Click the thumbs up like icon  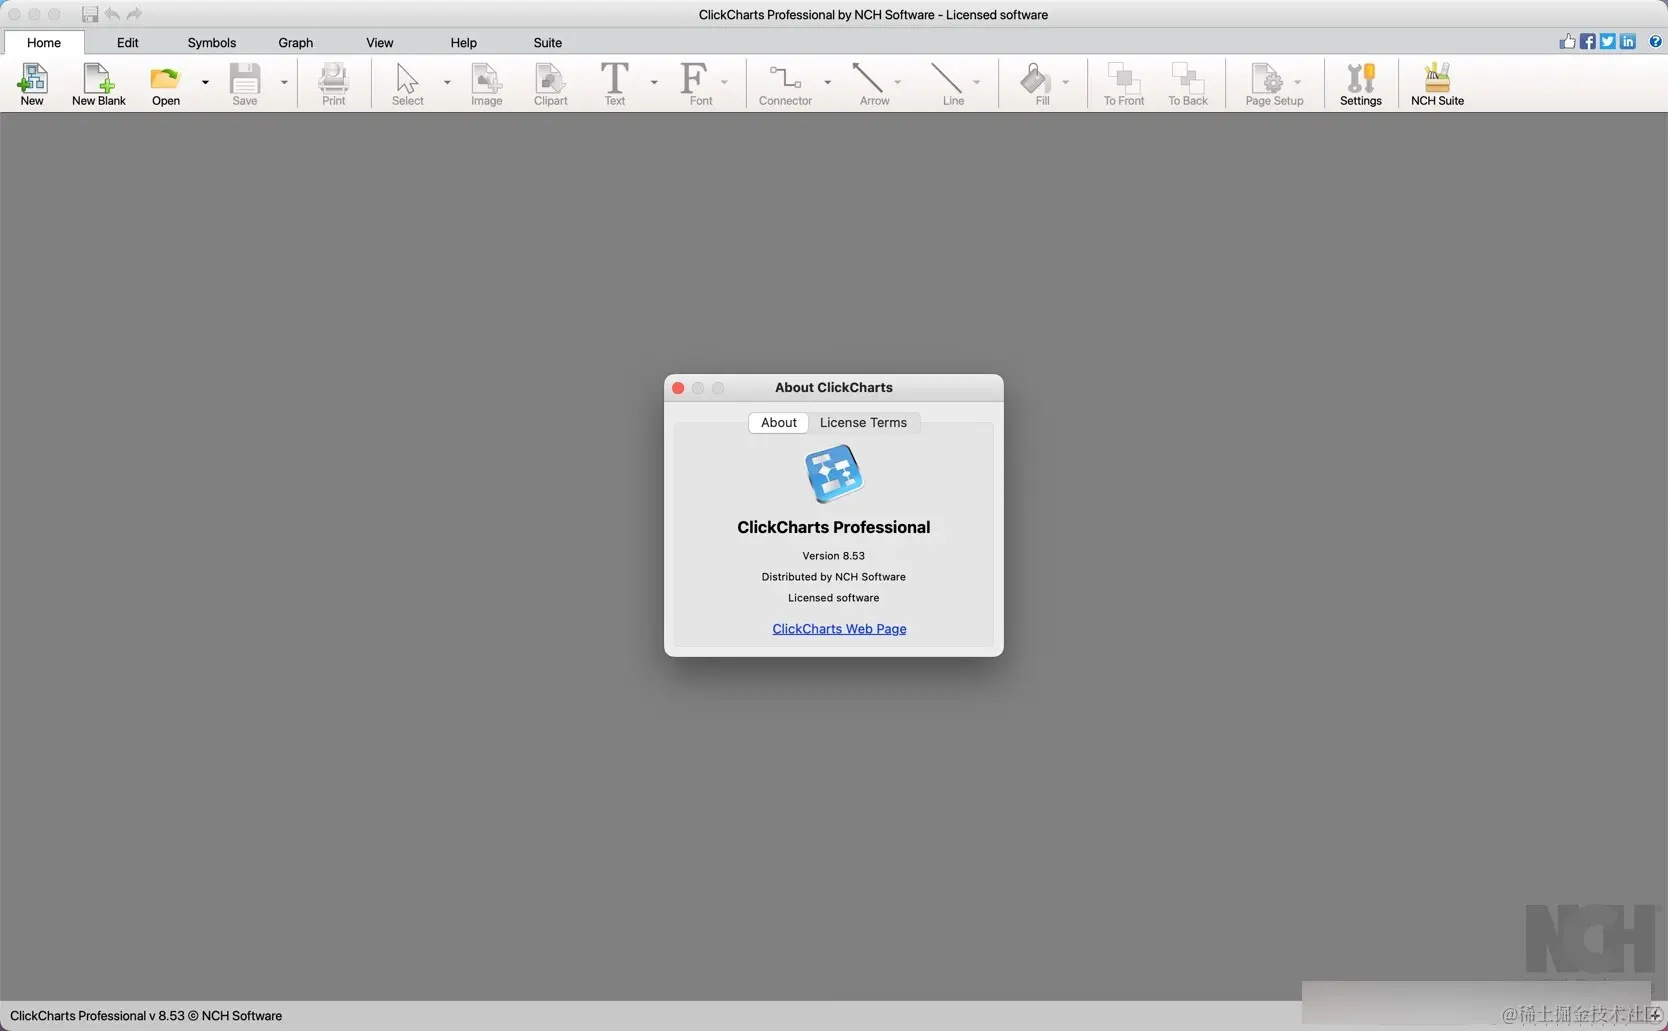1567,41
